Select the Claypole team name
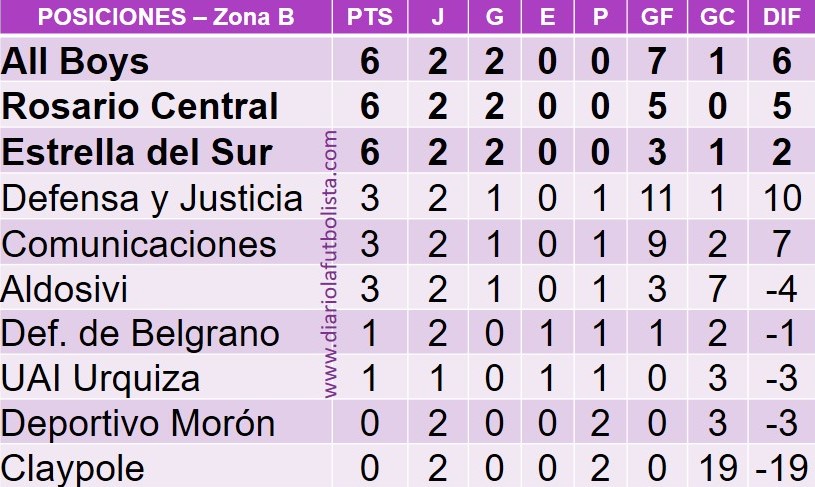This screenshot has height=487, width=815. point(74,468)
